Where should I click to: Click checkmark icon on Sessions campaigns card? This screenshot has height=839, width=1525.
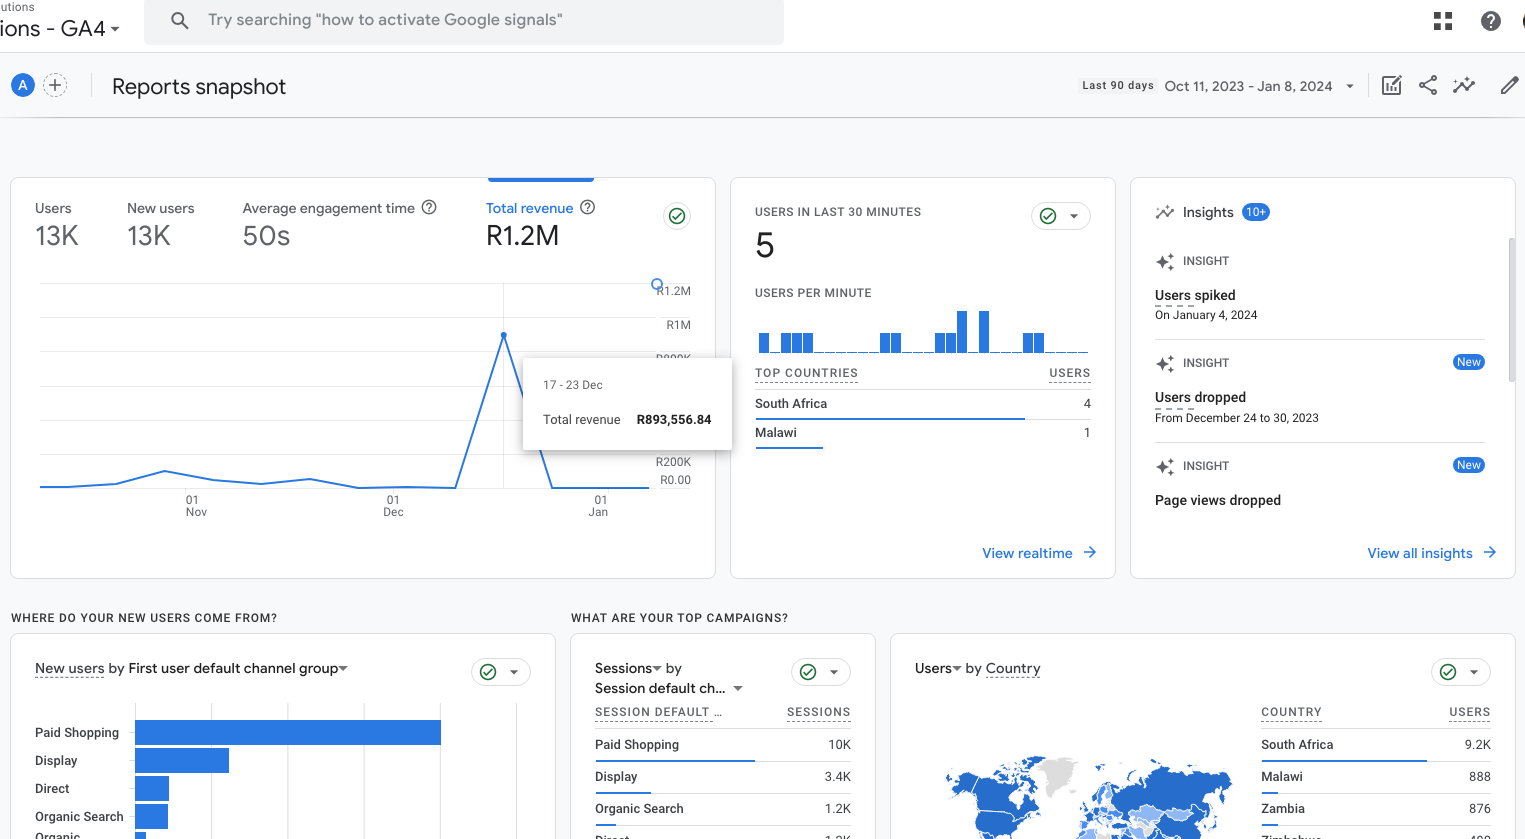[808, 672]
